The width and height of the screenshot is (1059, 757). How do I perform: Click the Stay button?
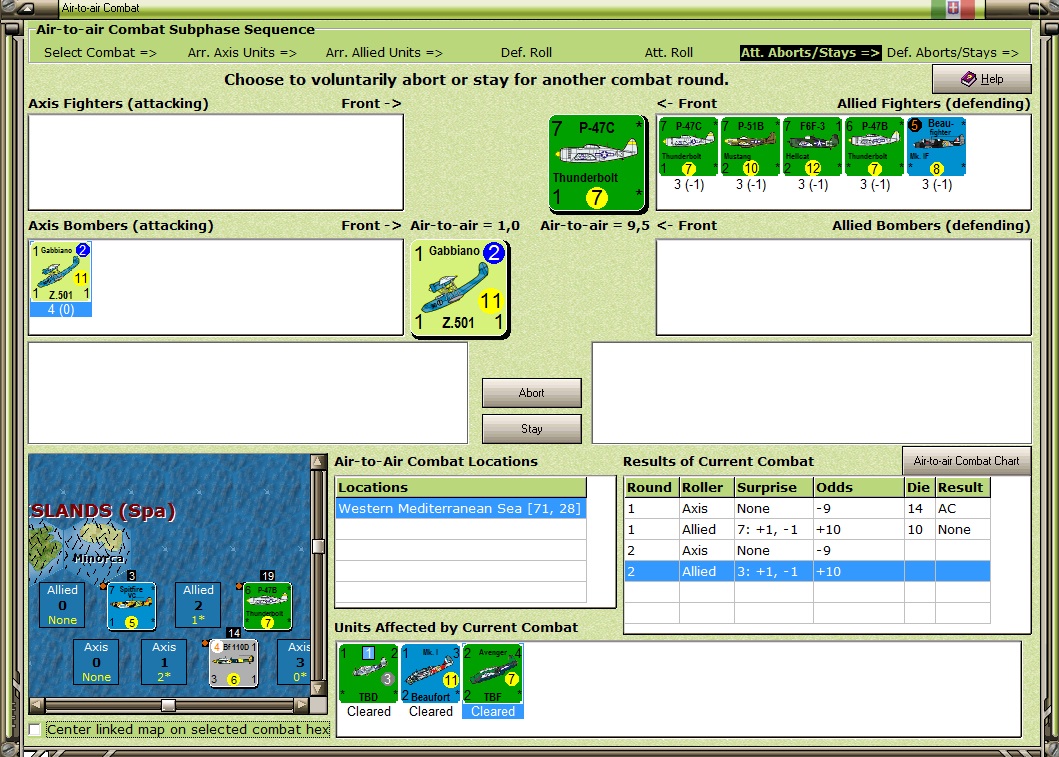pyautogui.click(x=532, y=429)
